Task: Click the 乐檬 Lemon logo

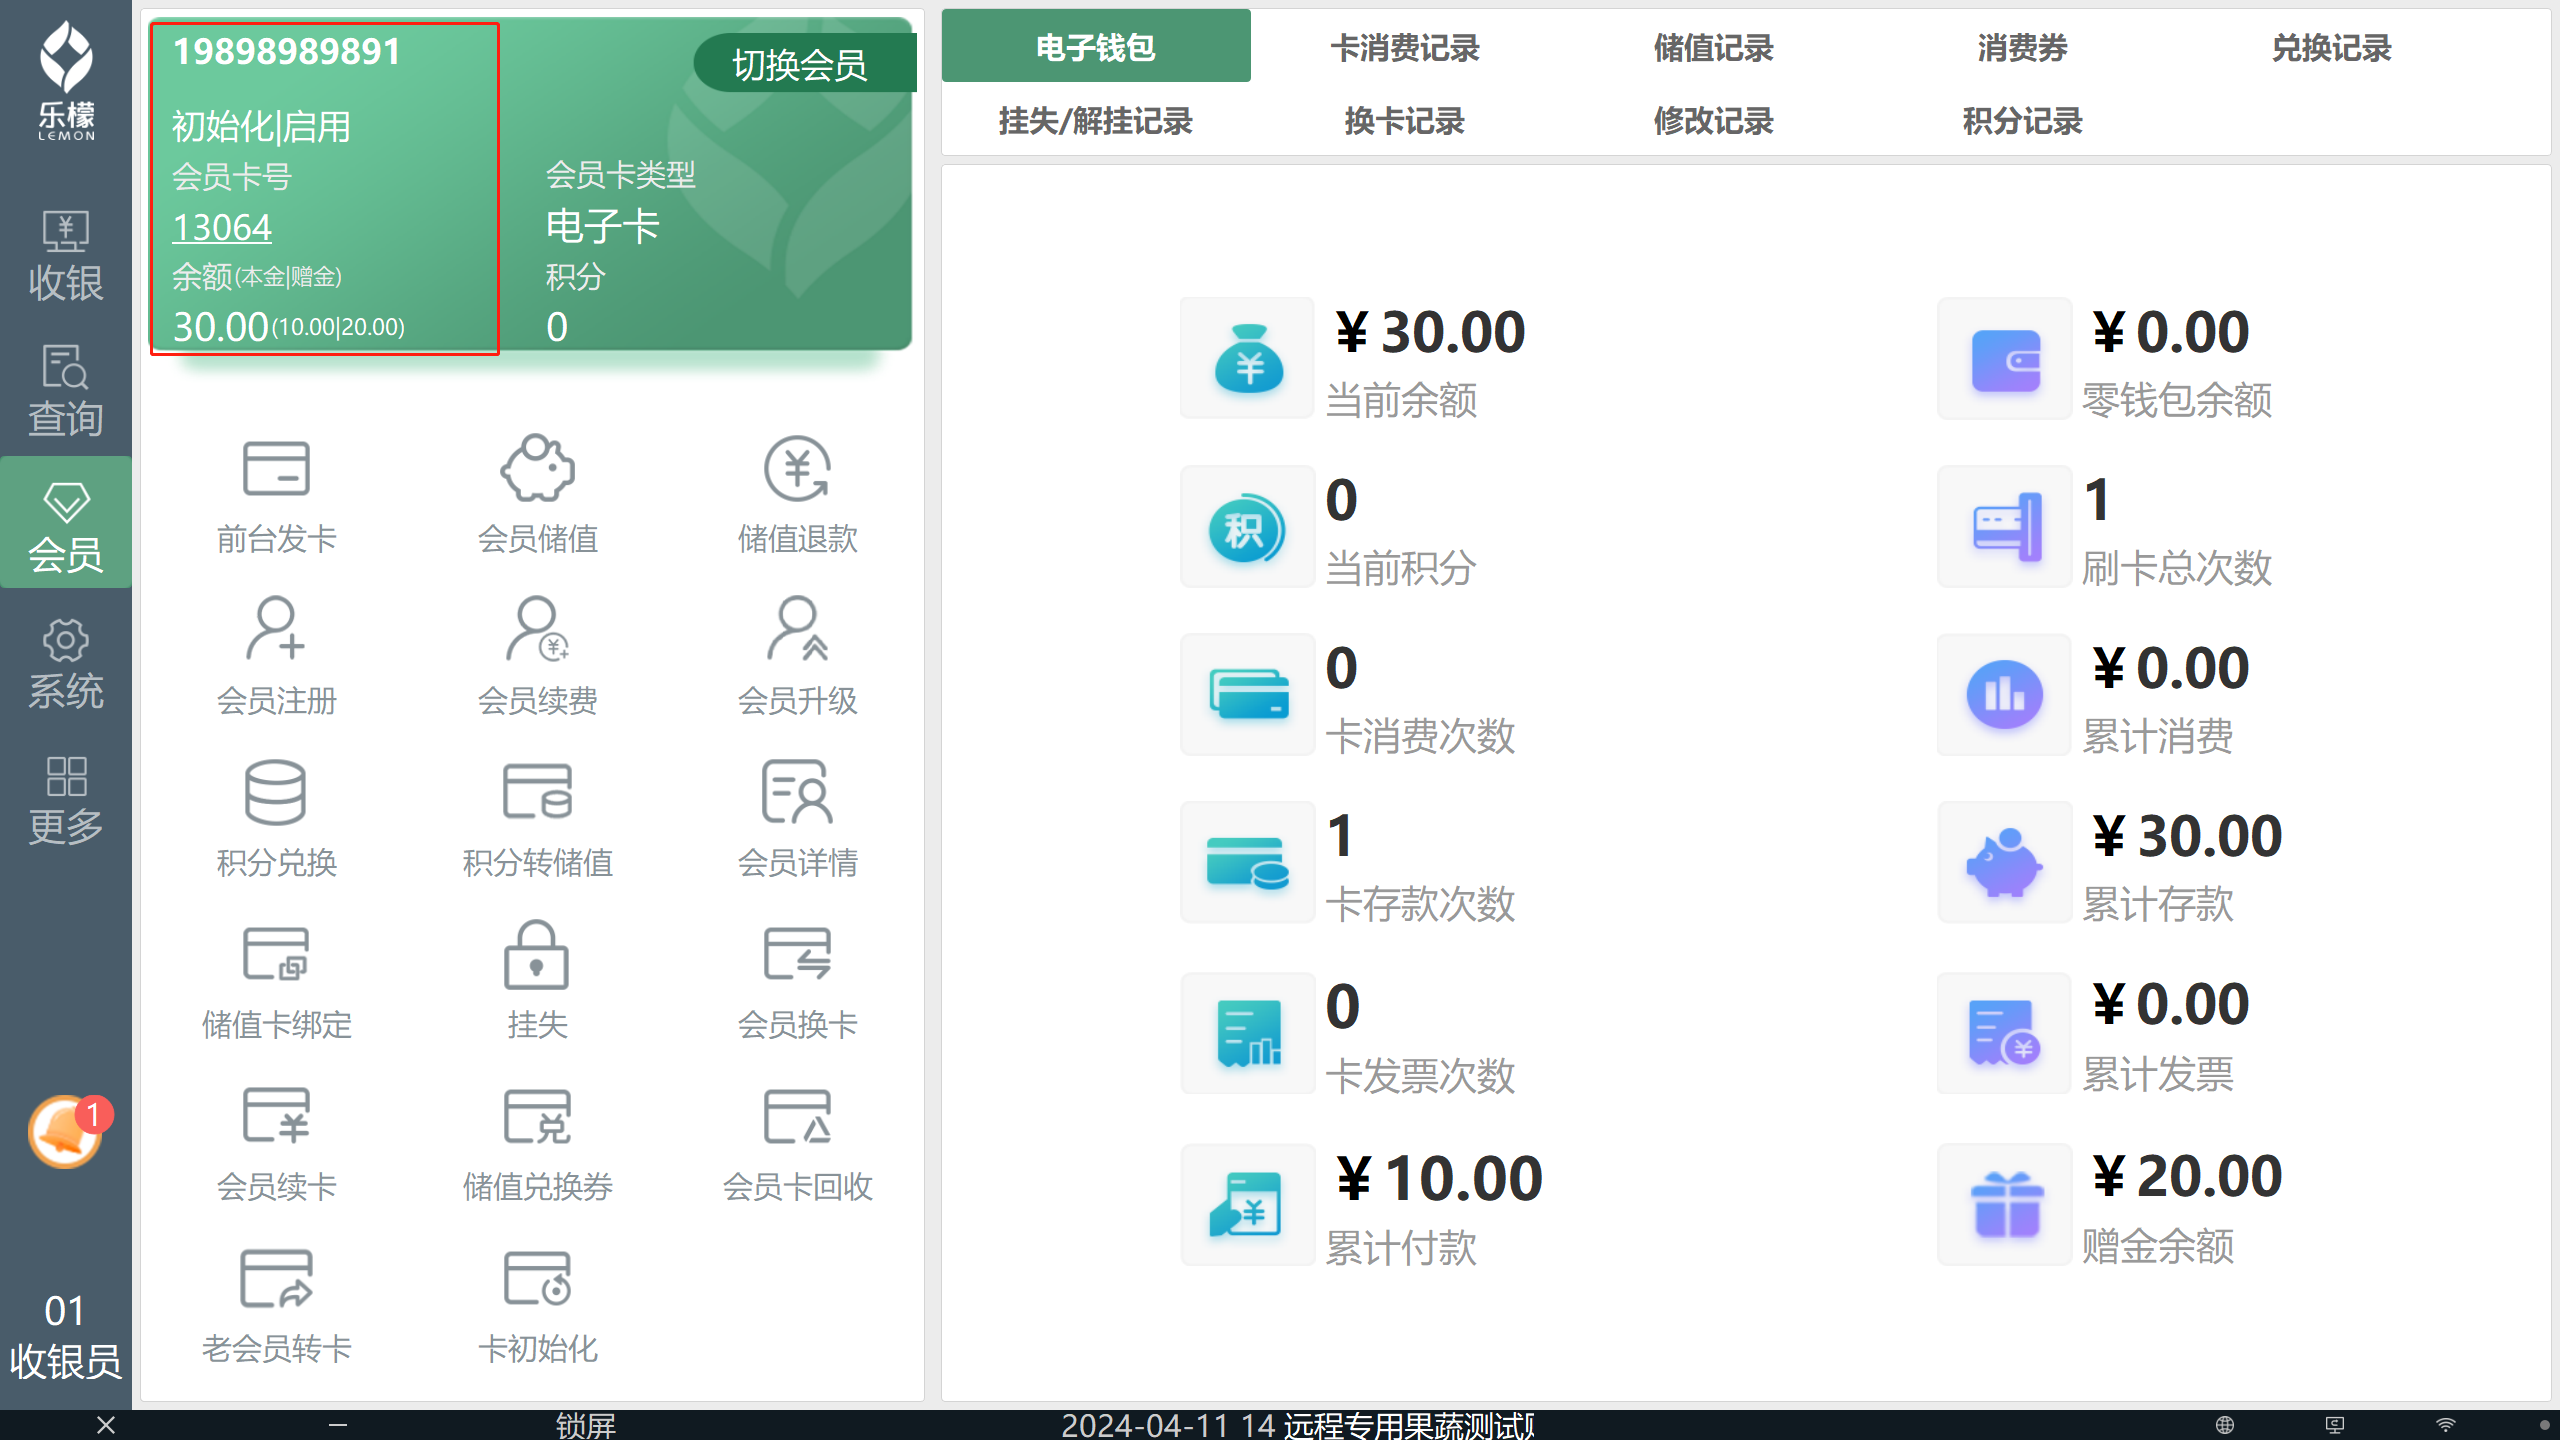Action: 66,81
